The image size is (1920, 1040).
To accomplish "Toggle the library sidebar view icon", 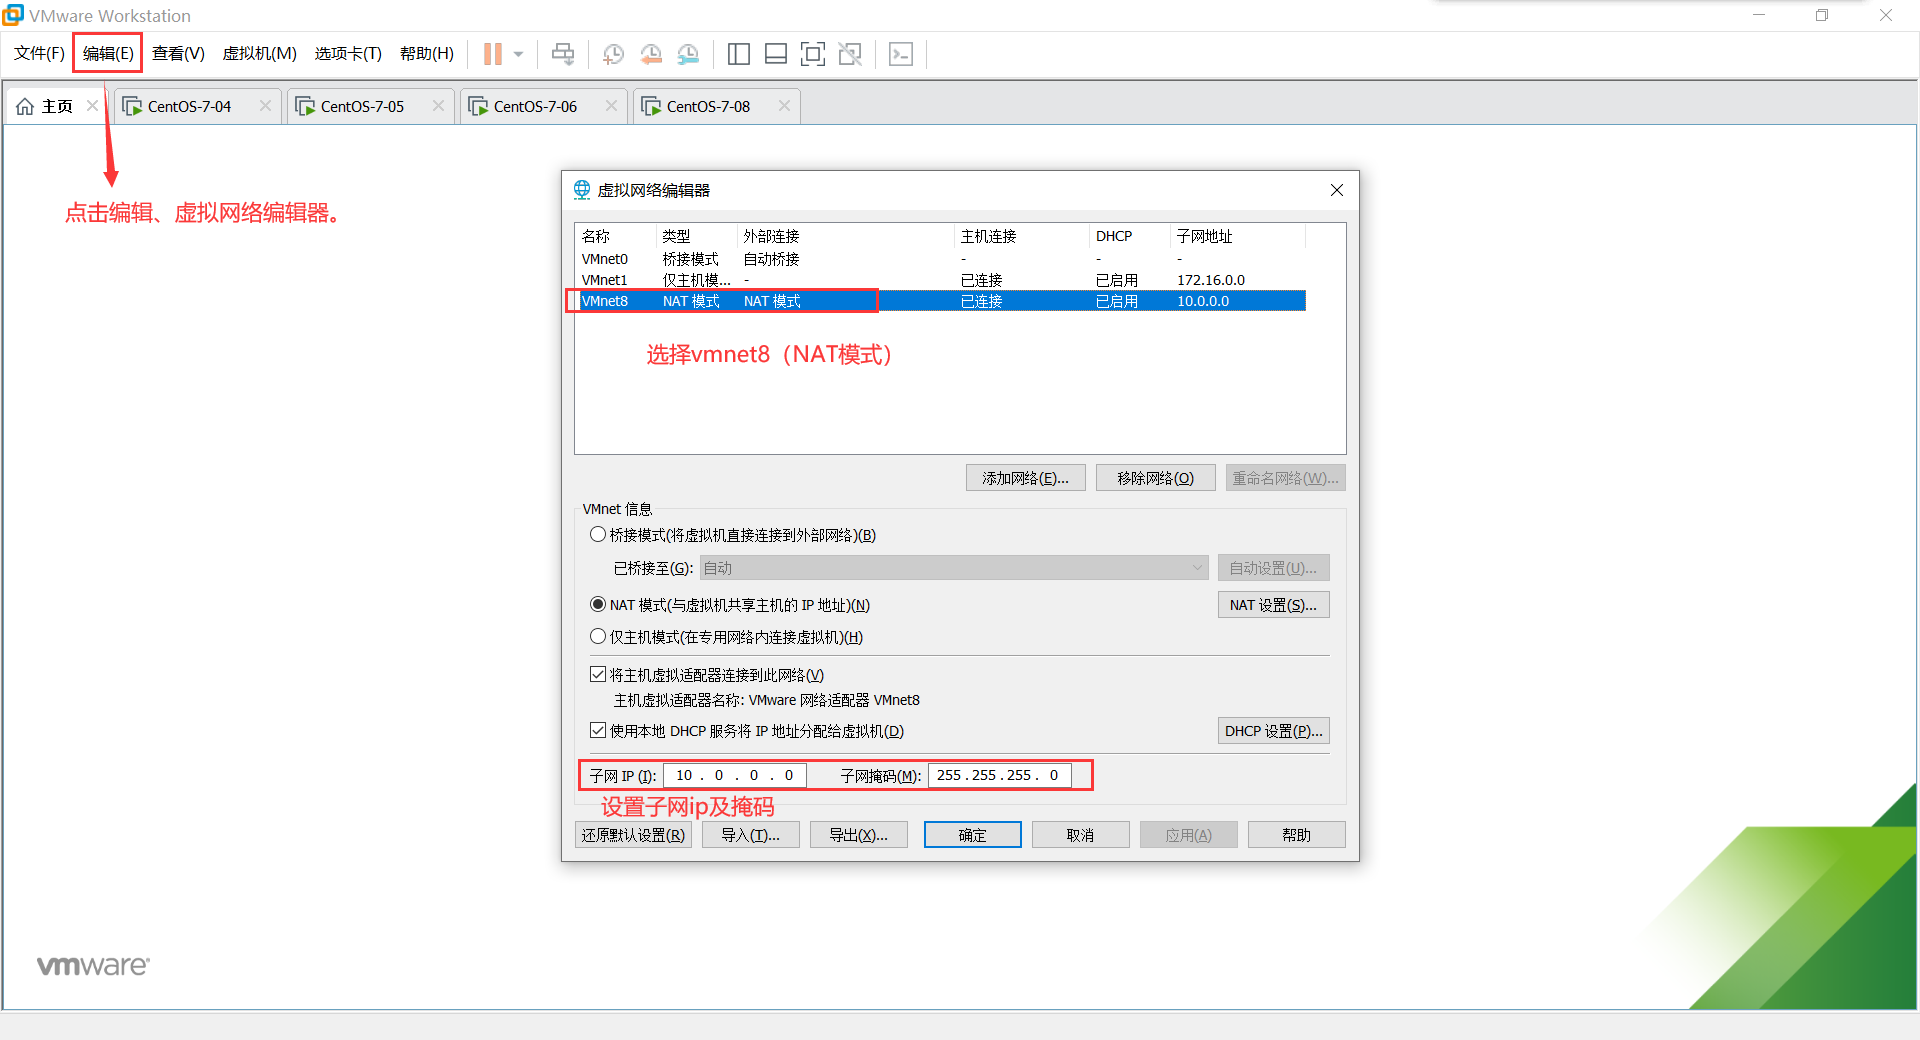I will (739, 54).
